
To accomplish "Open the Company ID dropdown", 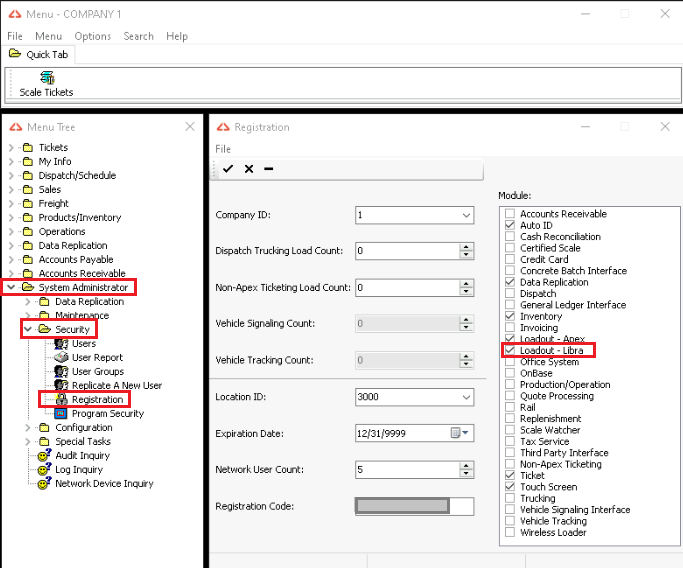I will 466,215.
